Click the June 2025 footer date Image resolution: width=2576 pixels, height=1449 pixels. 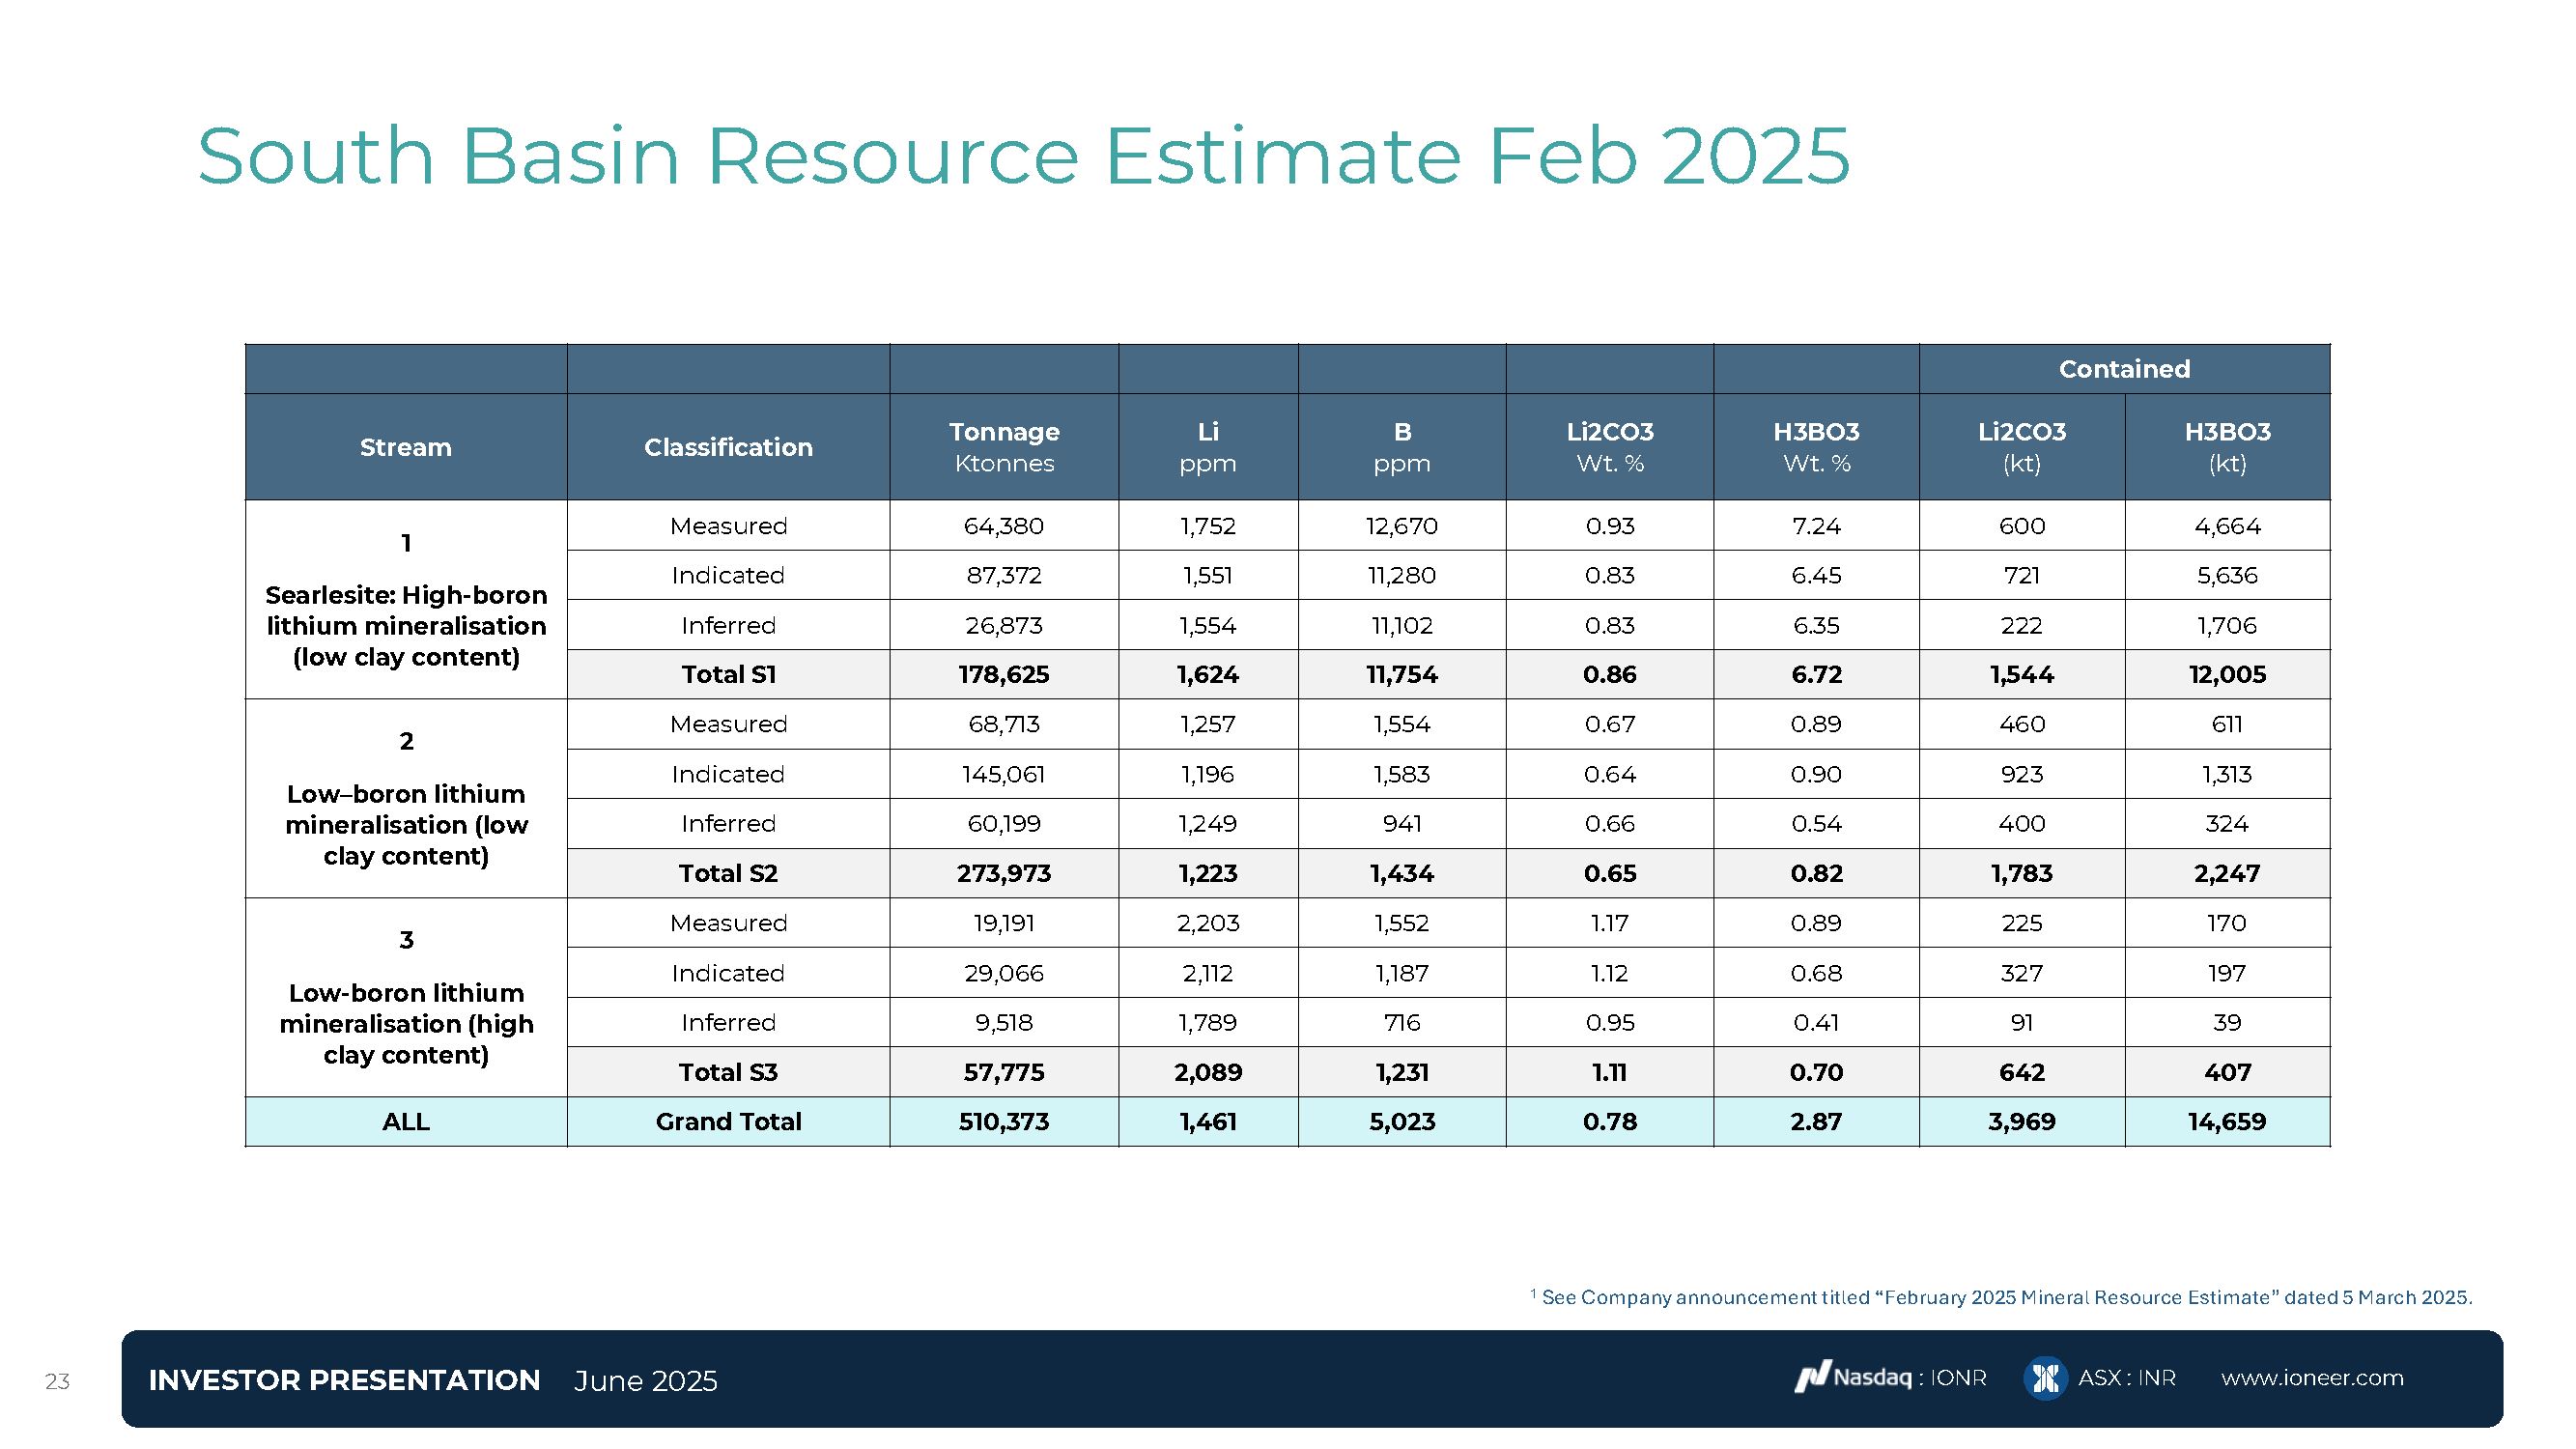pyautogui.click(x=645, y=1381)
